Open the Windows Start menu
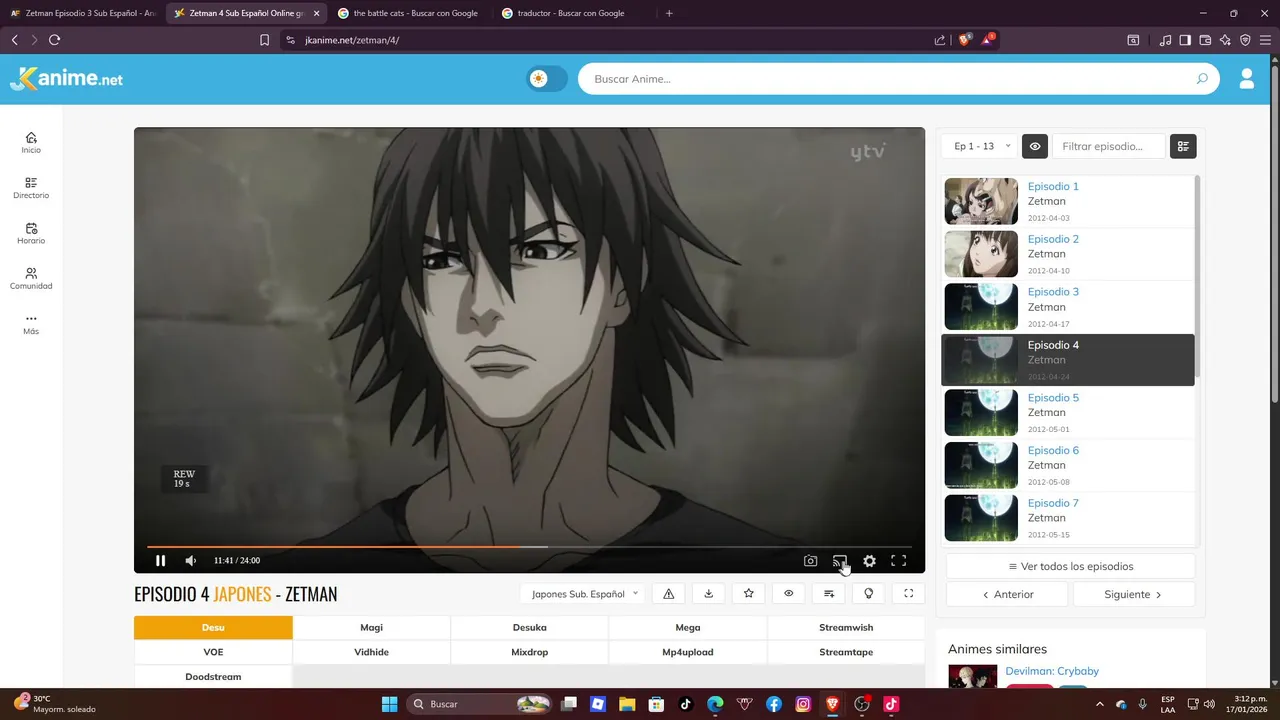1280x720 pixels. pyautogui.click(x=390, y=704)
